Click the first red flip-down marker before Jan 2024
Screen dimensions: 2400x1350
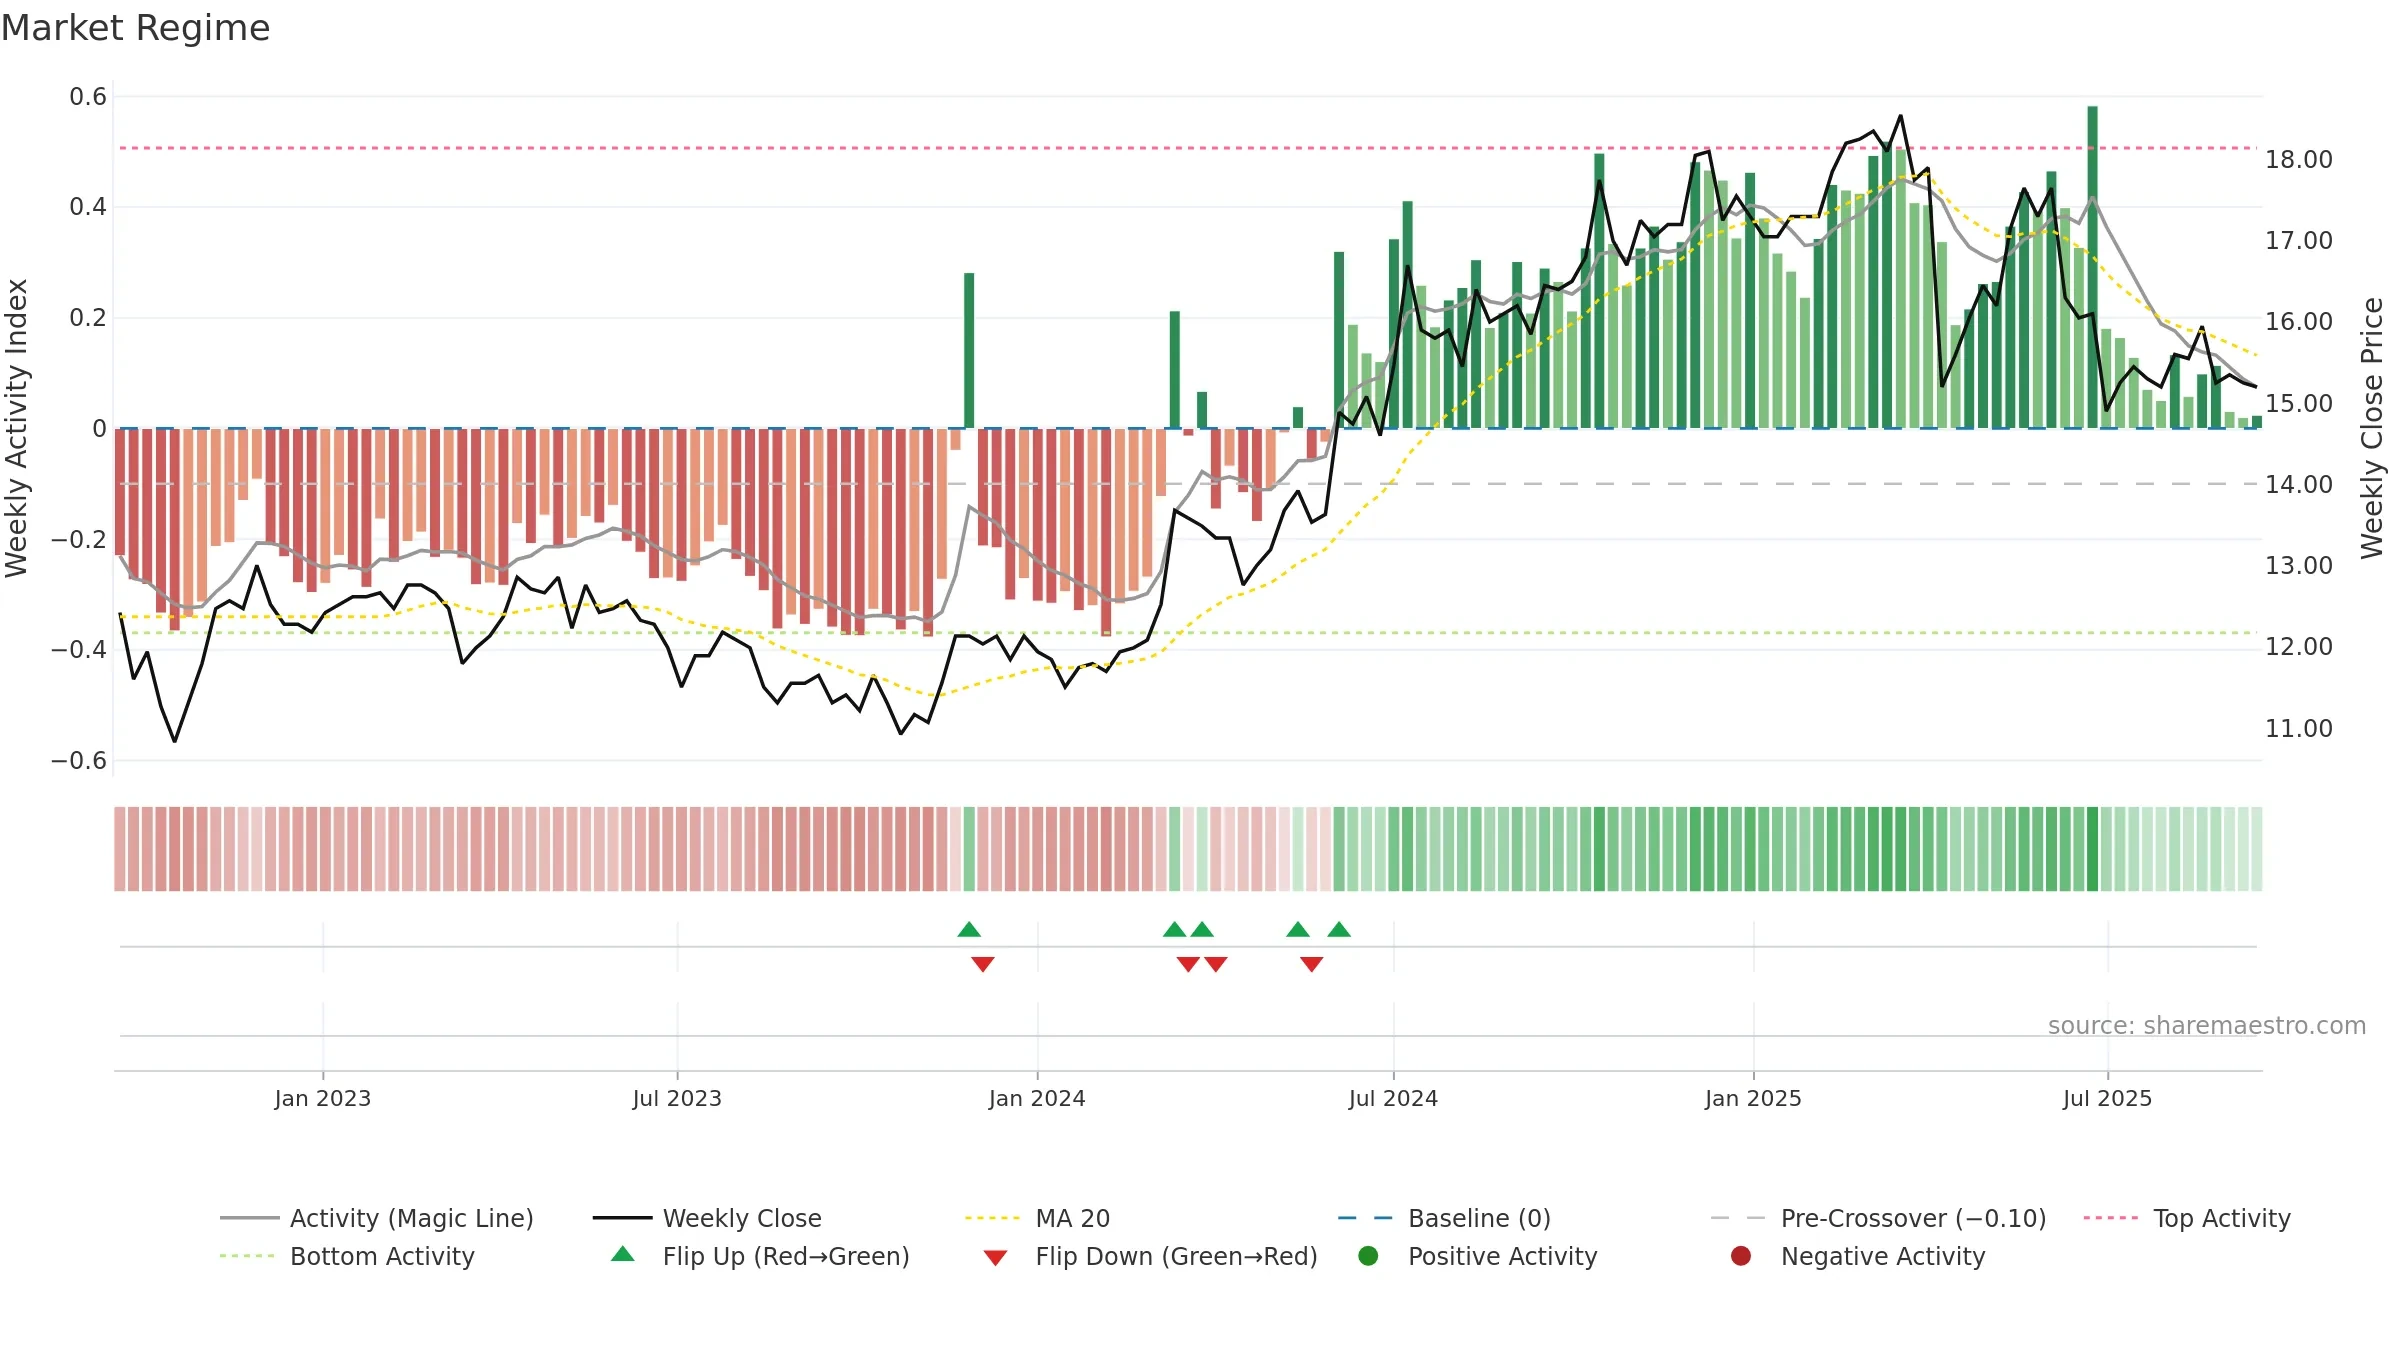(x=983, y=964)
